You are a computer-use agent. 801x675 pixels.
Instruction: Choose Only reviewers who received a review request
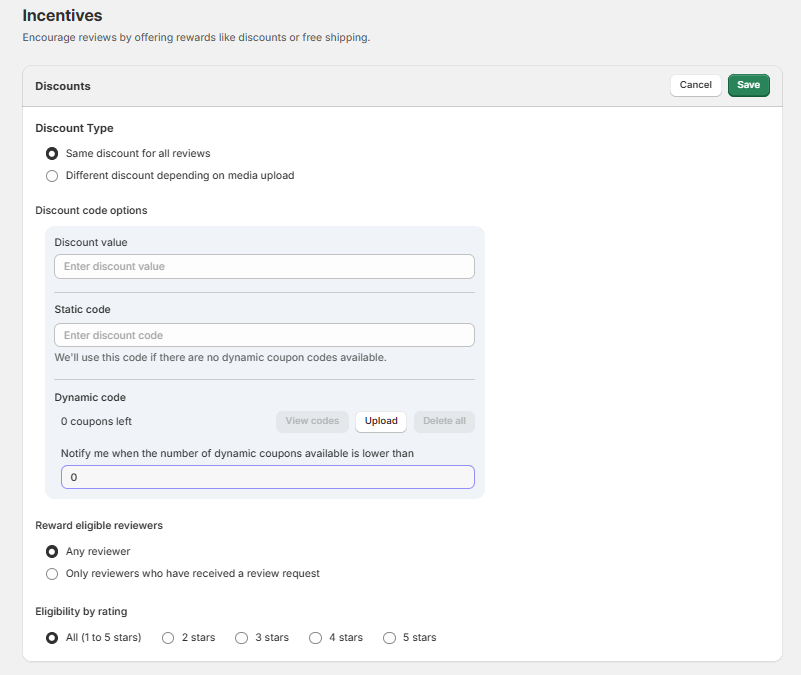[52, 574]
